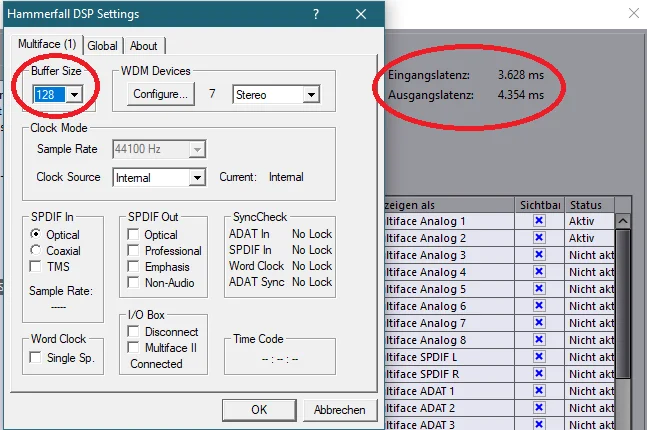Select the 'ltiface Analog 1' name cell
Screen dimensions: 647x430
(x=449, y=221)
